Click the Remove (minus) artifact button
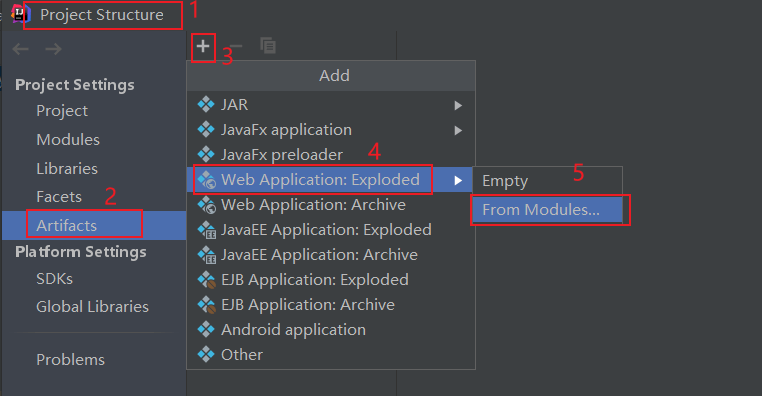Image resolution: width=762 pixels, height=396 pixels. tap(236, 47)
